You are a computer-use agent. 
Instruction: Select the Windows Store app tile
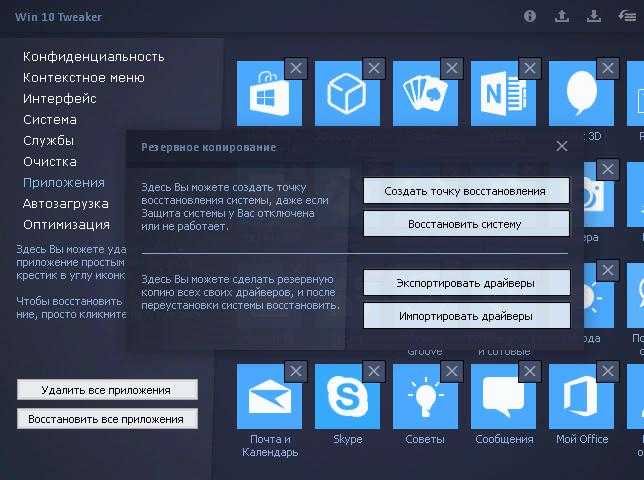[269, 93]
